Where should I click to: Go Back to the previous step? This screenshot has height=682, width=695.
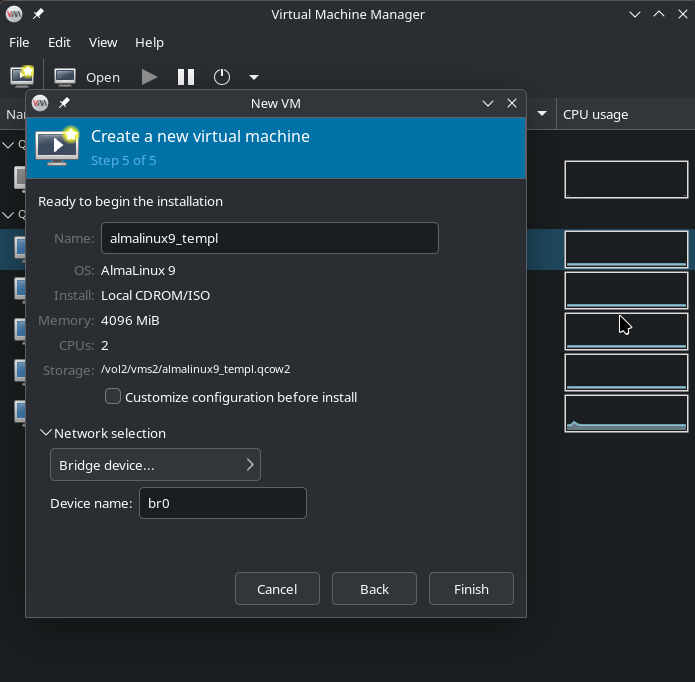[x=374, y=588]
